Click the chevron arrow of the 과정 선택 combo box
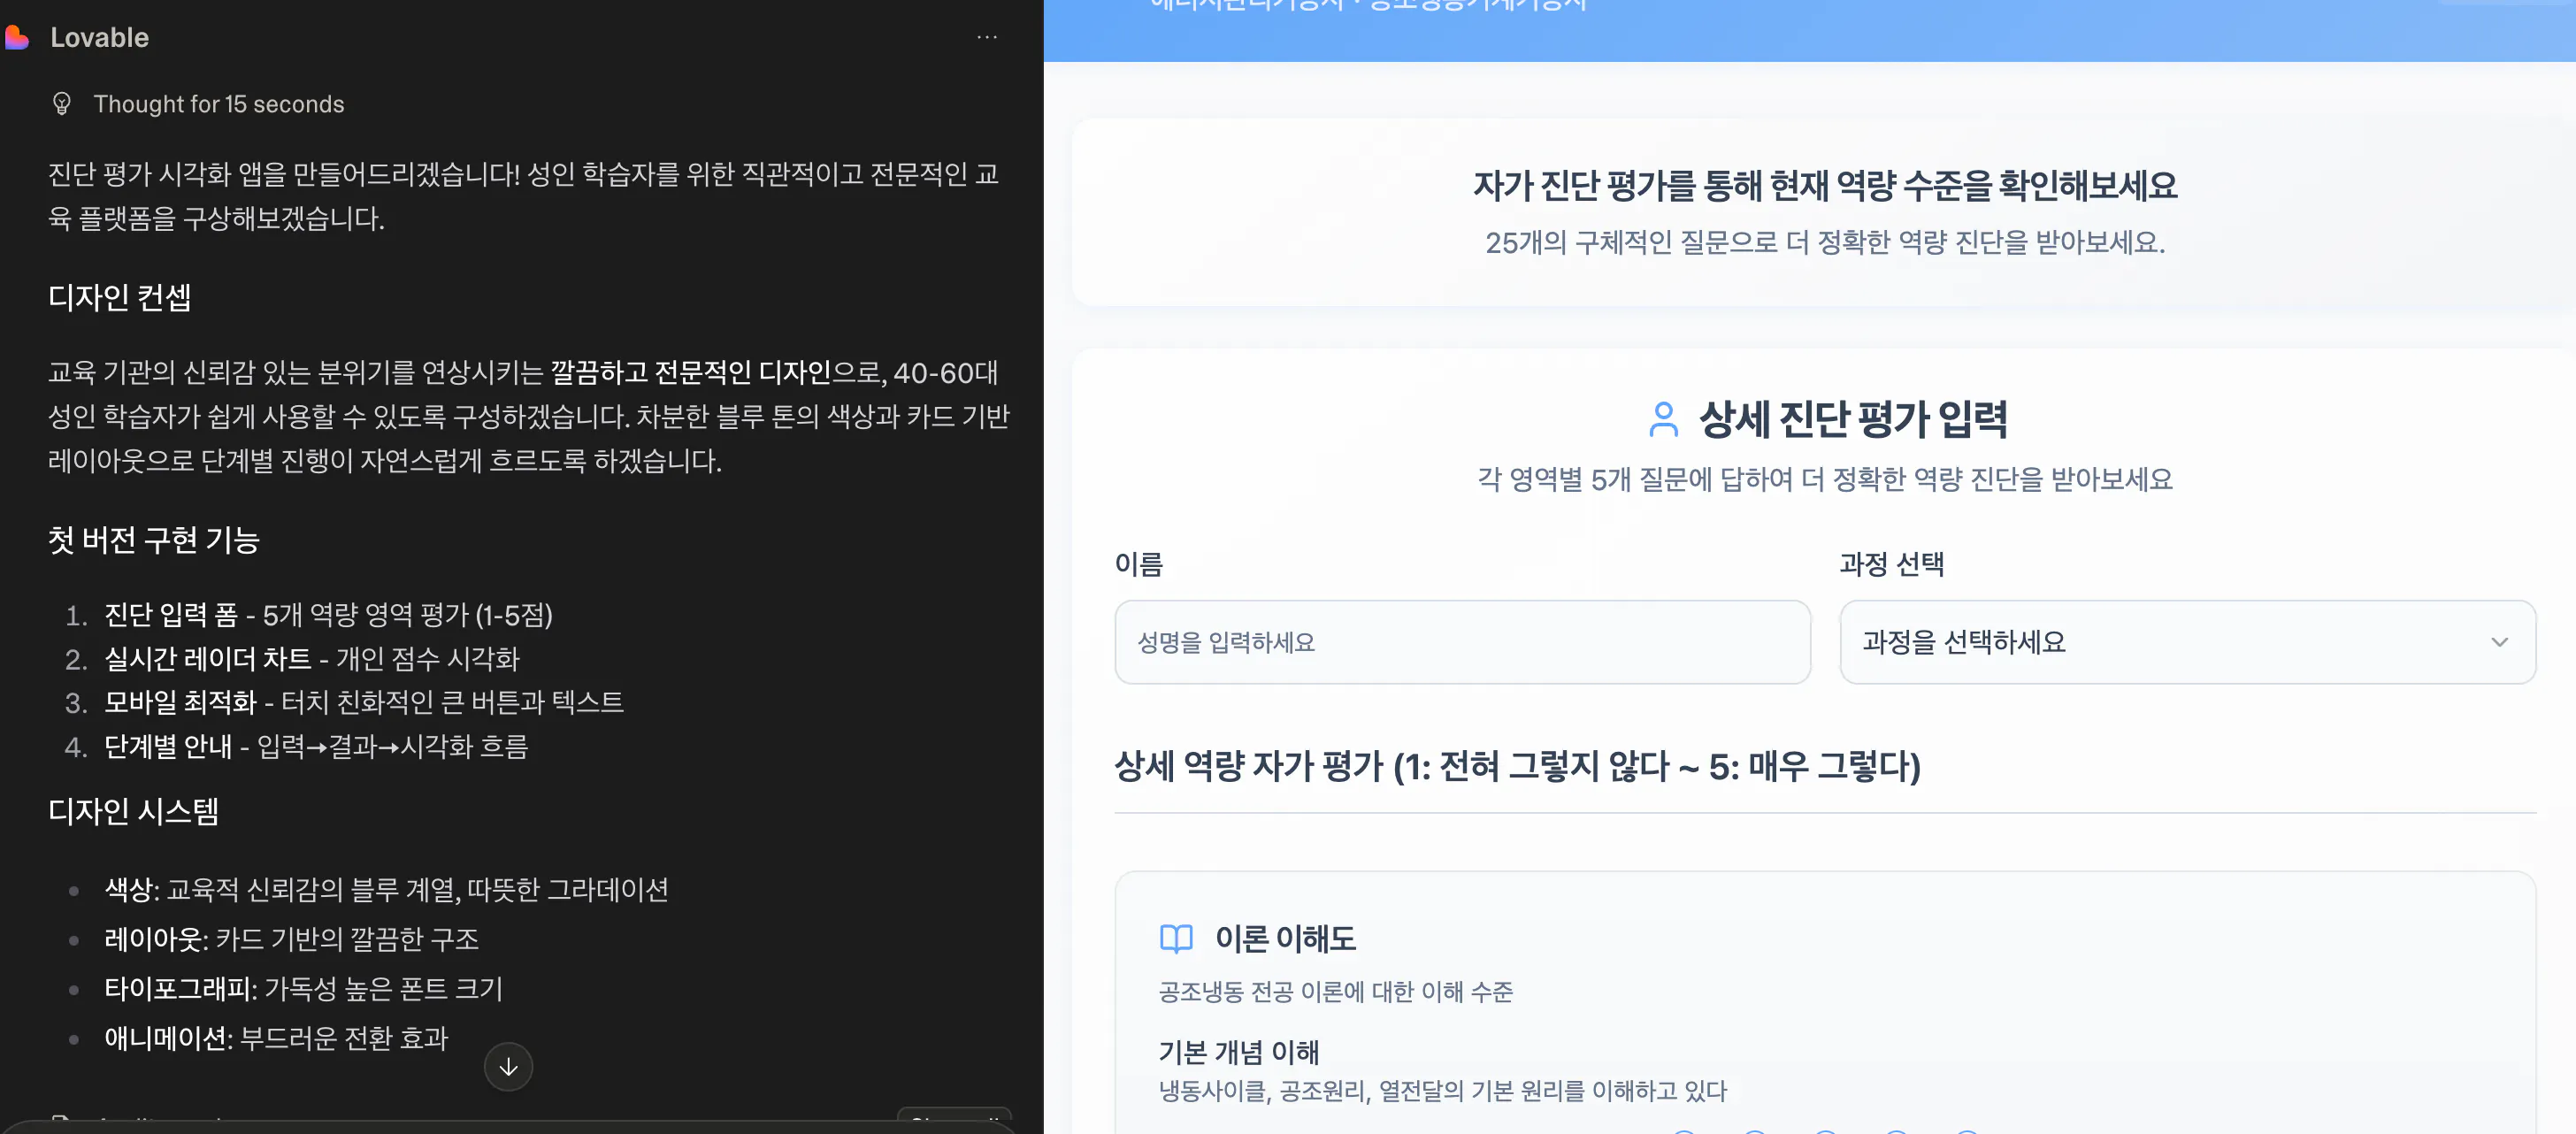 point(2499,642)
